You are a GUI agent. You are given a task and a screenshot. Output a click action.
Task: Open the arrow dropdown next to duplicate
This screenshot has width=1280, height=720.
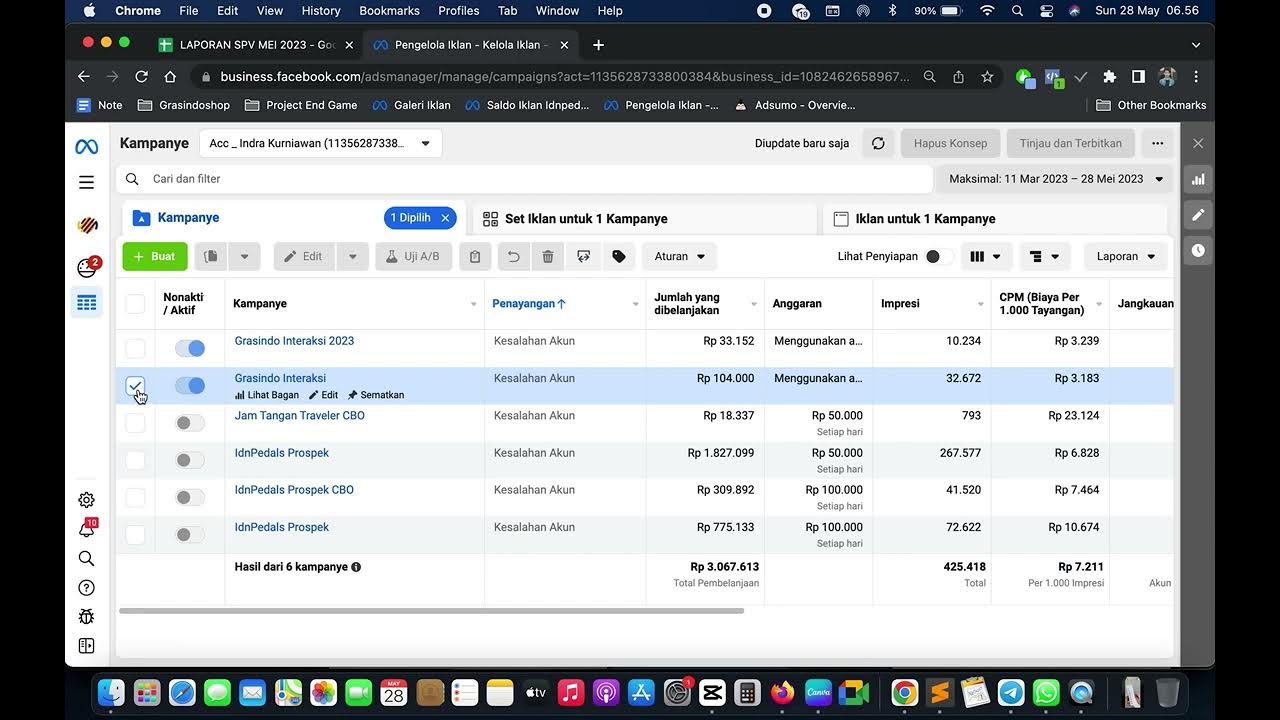[244, 256]
